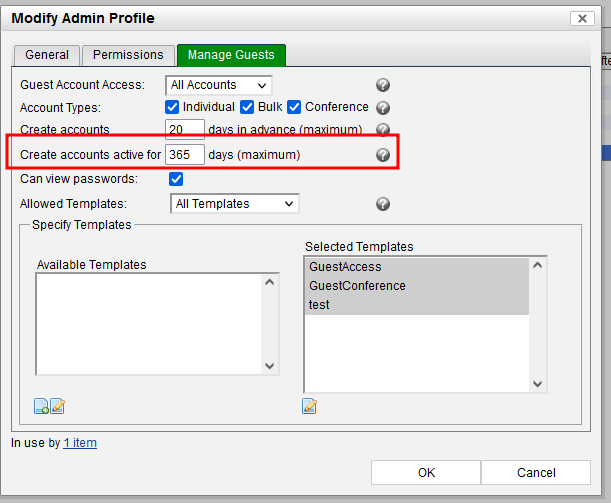The image size is (611, 503).
Task: Open the Permissions tab
Action: click(128, 56)
